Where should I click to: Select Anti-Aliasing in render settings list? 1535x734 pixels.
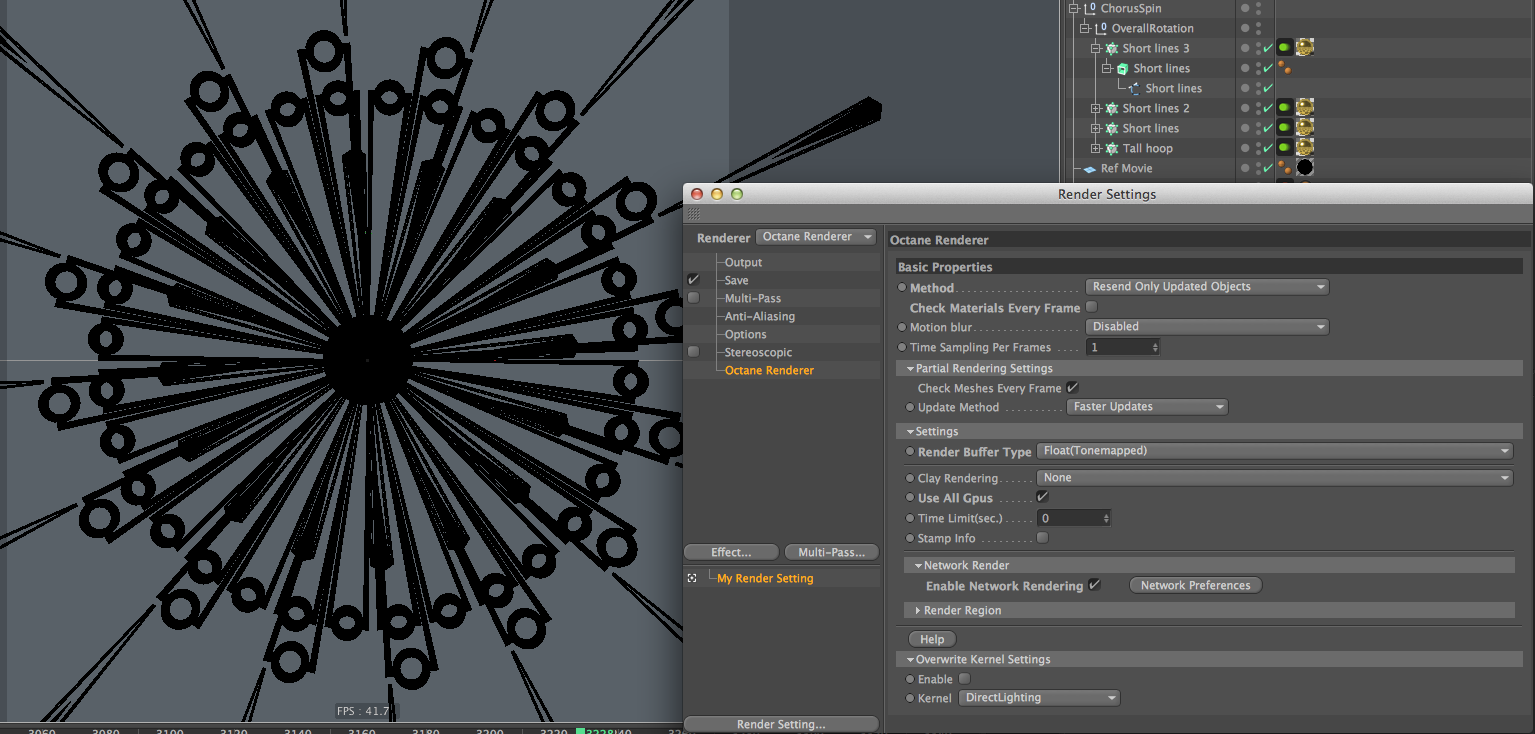[x=760, y=316]
